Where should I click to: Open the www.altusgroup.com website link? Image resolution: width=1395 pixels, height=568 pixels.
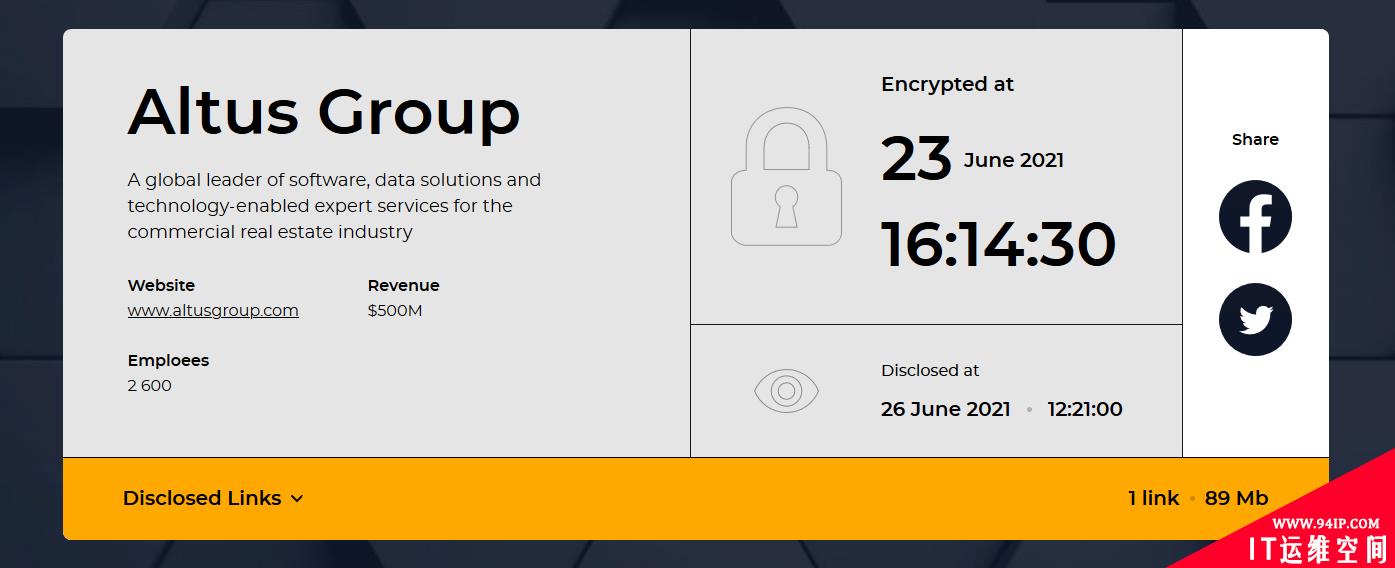pos(213,310)
